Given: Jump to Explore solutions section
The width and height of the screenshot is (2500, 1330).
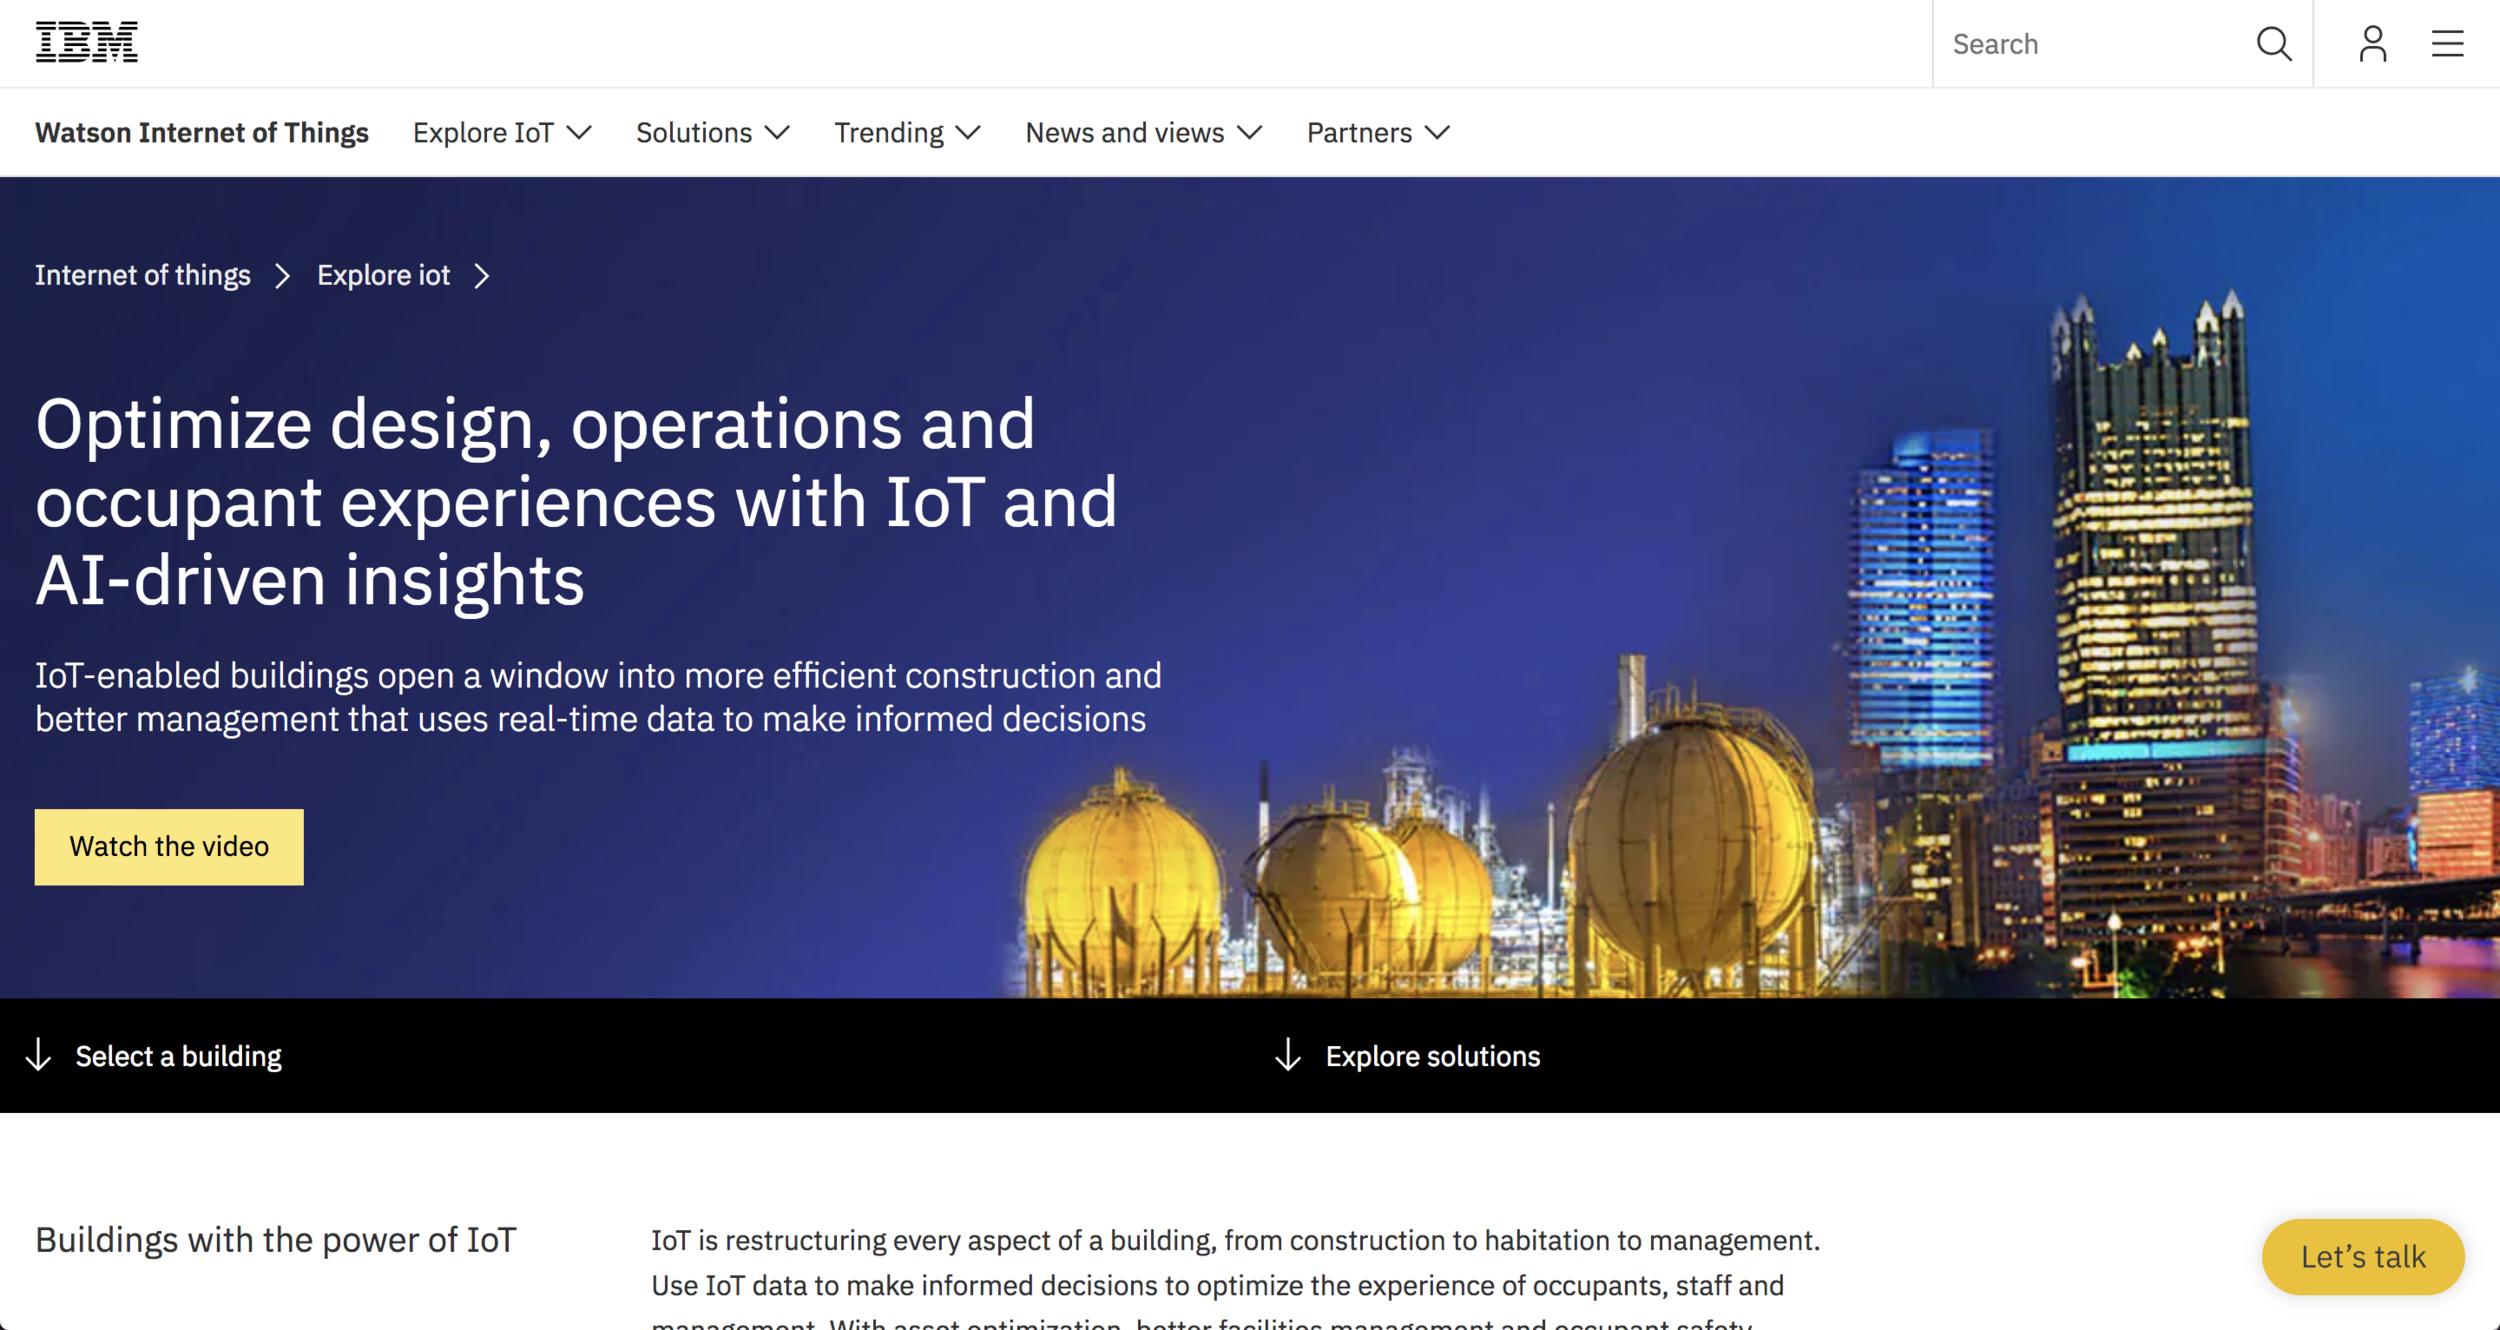Looking at the screenshot, I should tap(1433, 1056).
